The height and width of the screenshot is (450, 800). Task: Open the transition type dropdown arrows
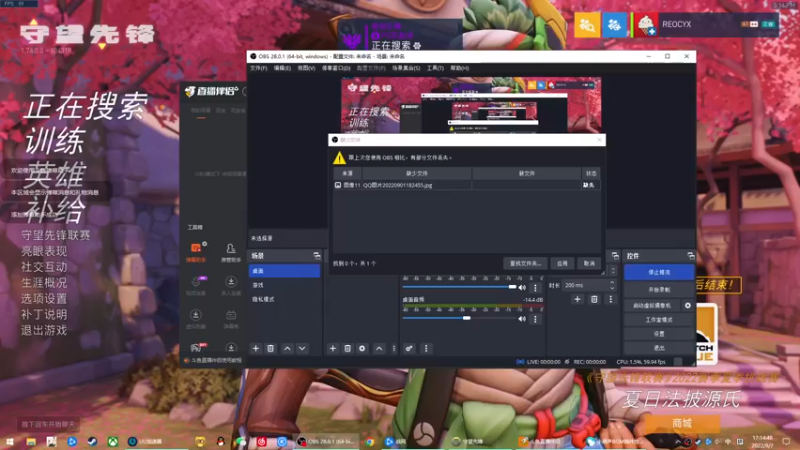pyautogui.click(x=613, y=271)
